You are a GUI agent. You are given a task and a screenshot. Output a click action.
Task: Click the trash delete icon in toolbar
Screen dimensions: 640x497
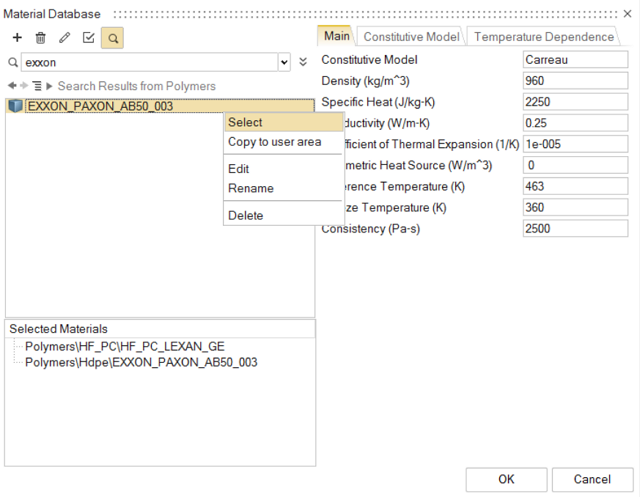(x=40, y=37)
